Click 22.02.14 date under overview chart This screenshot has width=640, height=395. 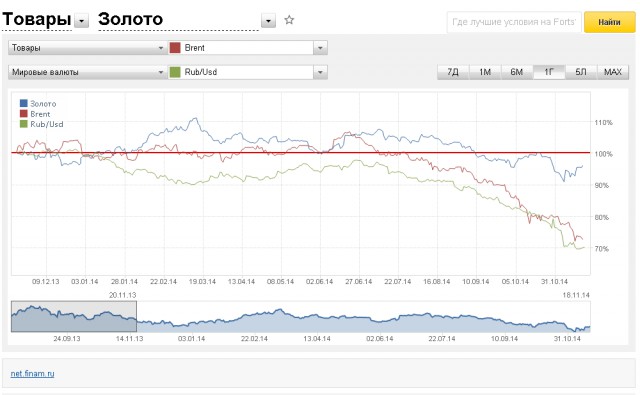254,339
